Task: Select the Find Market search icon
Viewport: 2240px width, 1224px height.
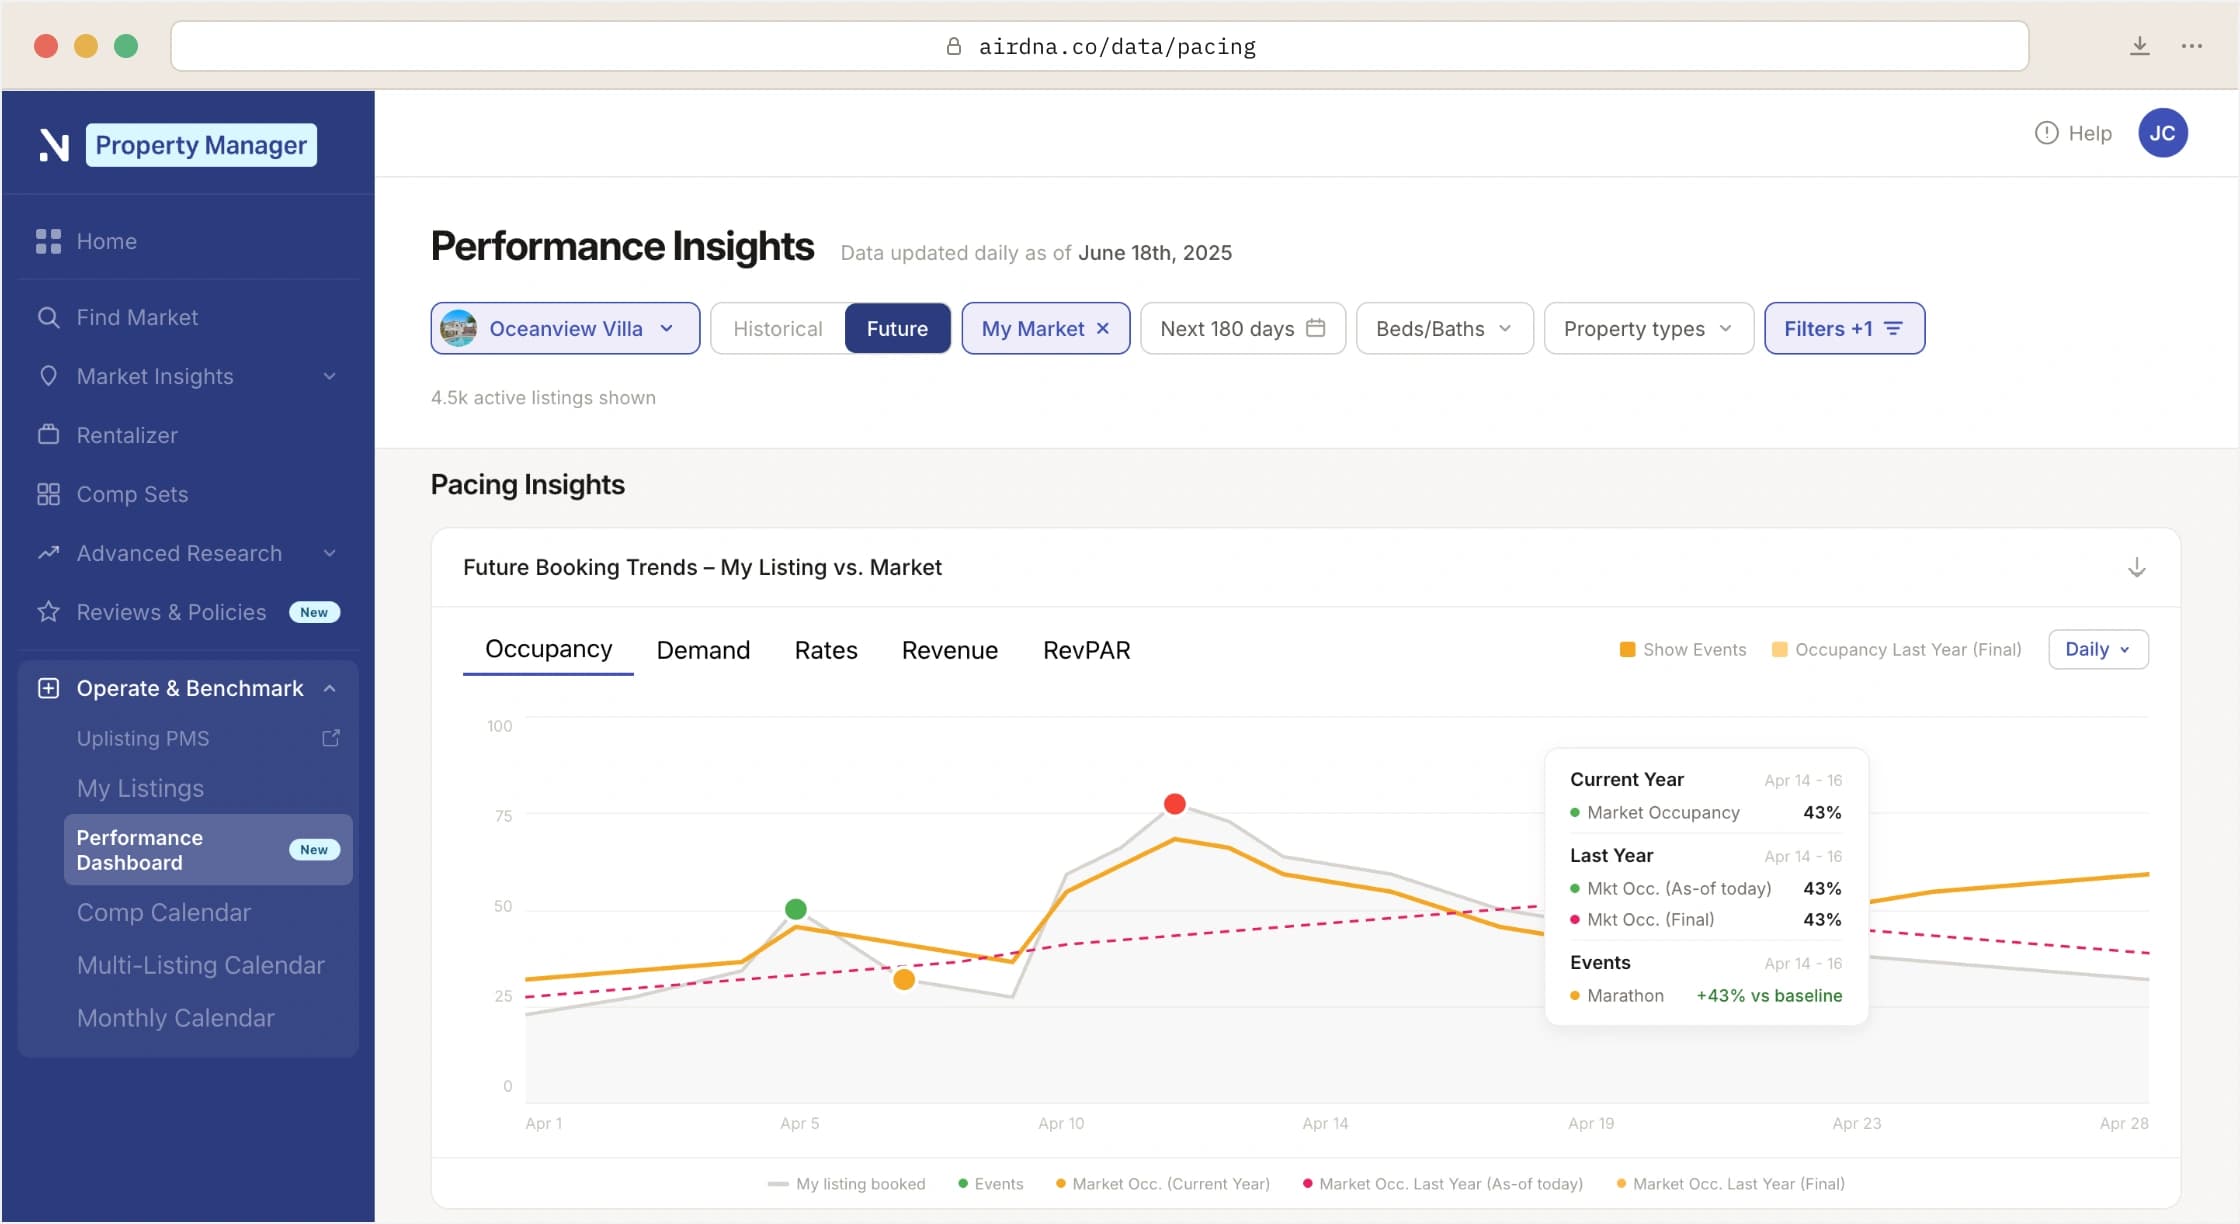Action: tap(49, 317)
